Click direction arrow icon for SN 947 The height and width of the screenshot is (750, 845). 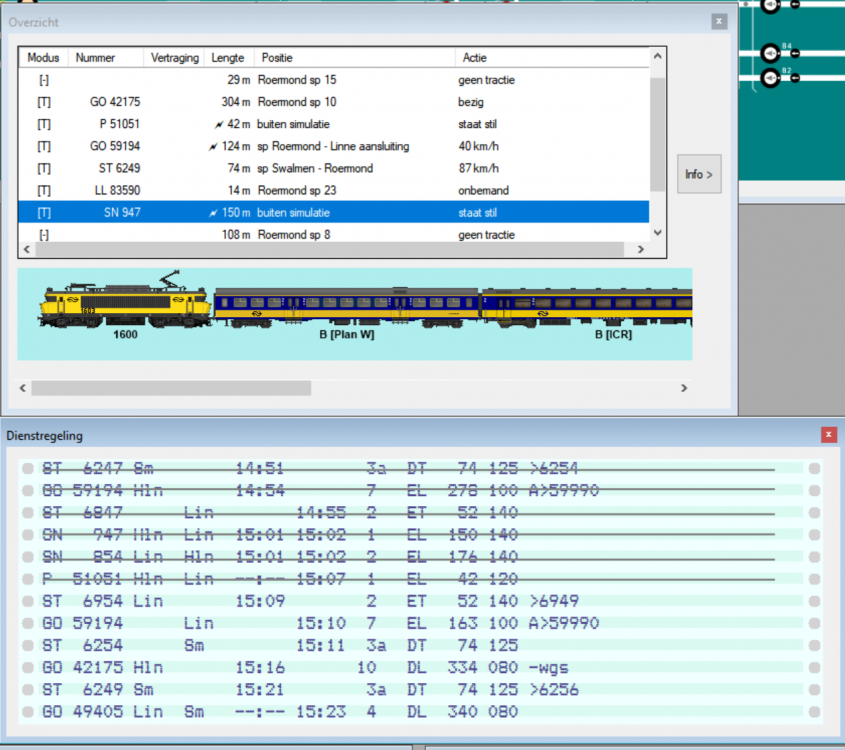pos(214,213)
